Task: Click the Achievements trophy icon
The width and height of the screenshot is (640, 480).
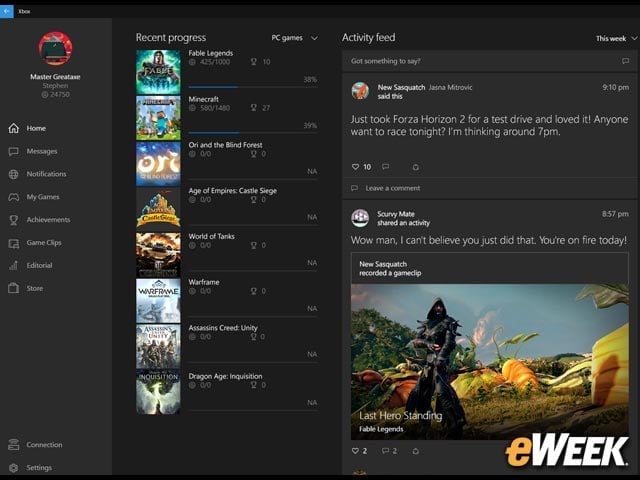Action: pos(13,220)
